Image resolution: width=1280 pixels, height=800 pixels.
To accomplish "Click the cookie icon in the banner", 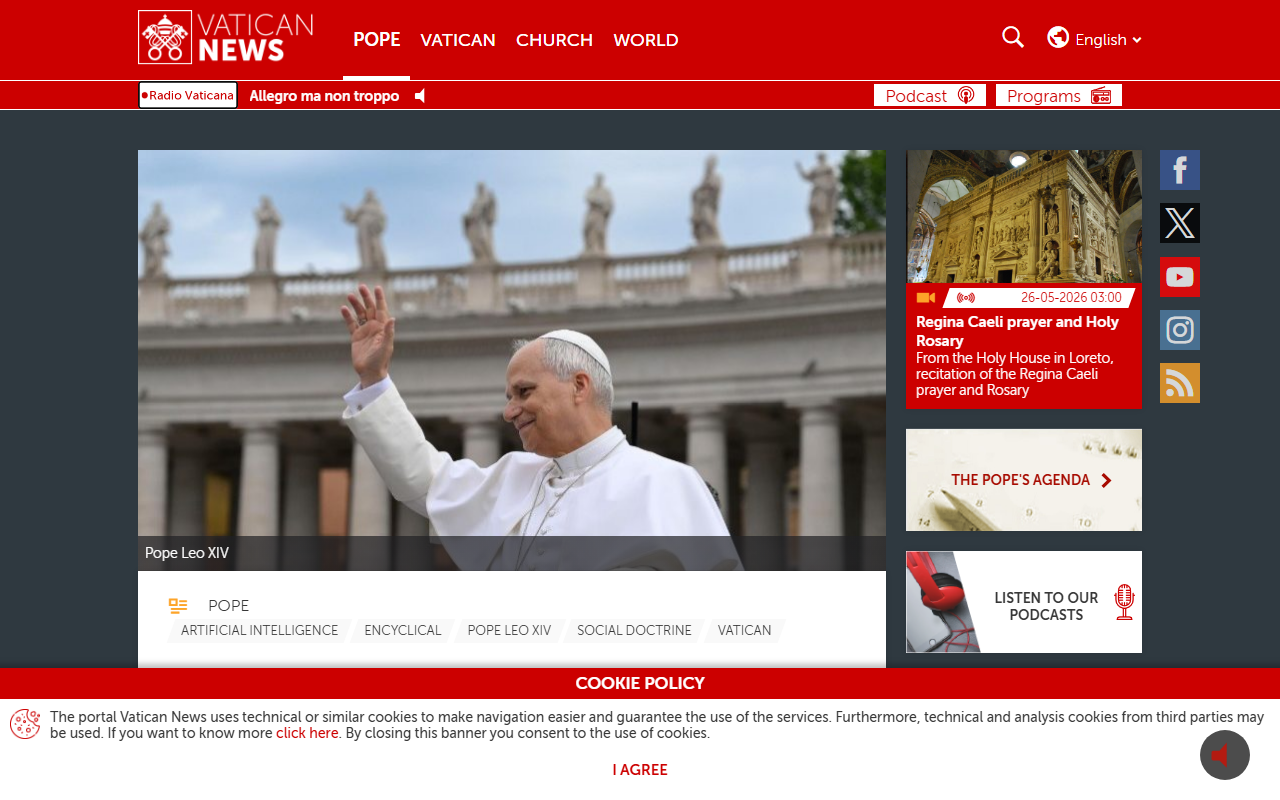I will click(x=25, y=724).
